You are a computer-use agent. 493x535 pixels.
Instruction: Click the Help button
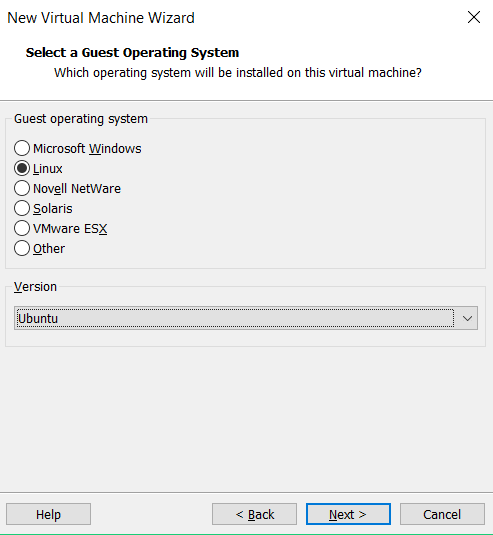(x=48, y=514)
